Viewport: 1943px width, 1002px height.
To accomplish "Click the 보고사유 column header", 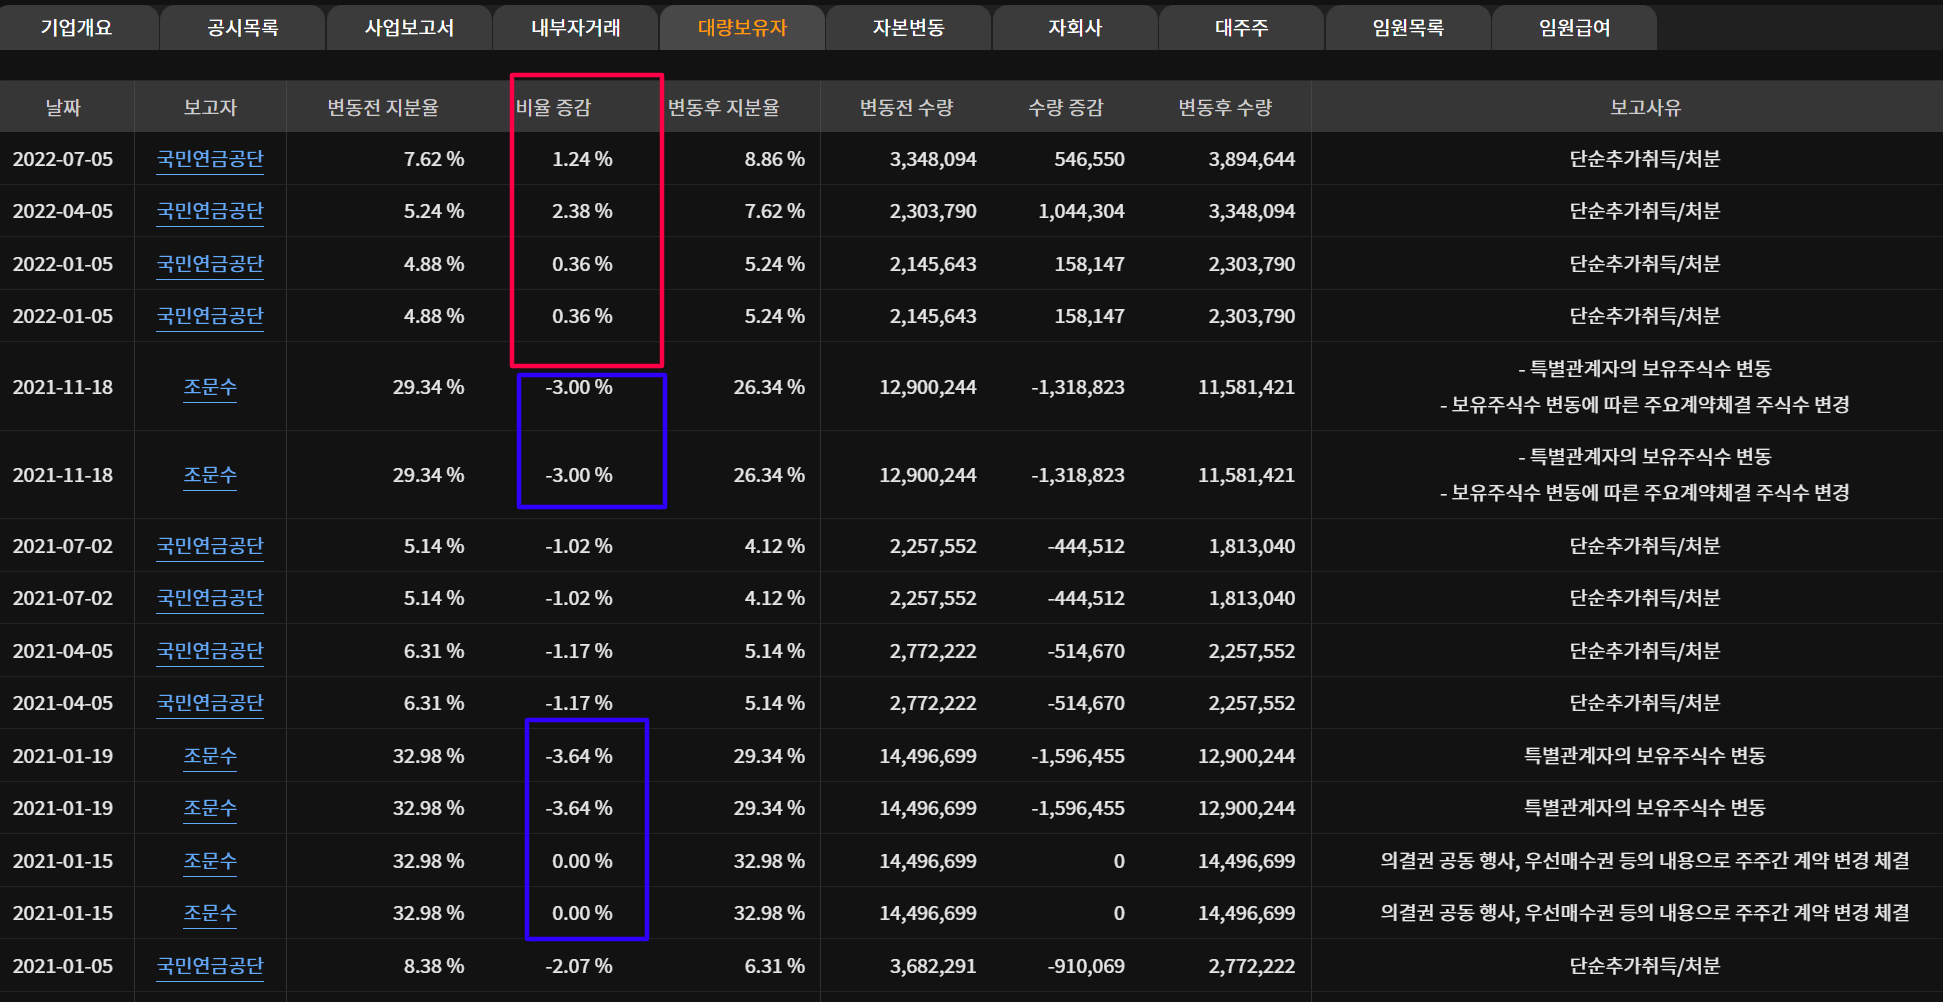I will 1645,107.
